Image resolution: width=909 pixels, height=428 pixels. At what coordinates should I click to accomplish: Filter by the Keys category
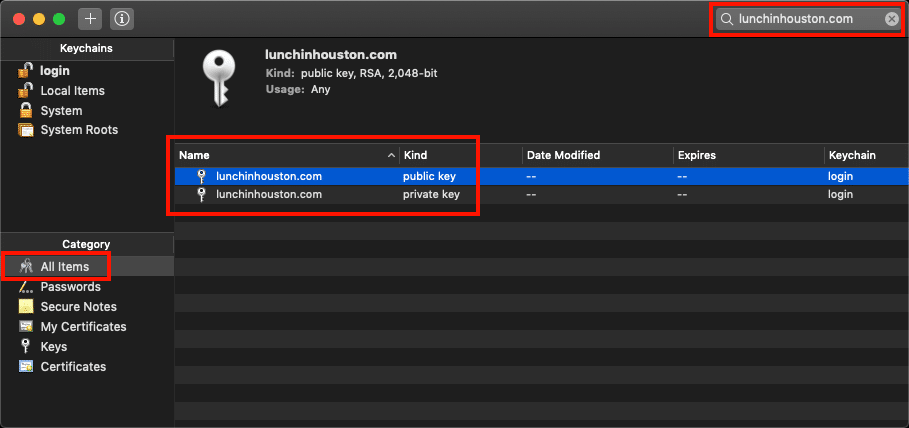[x=53, y=347]
